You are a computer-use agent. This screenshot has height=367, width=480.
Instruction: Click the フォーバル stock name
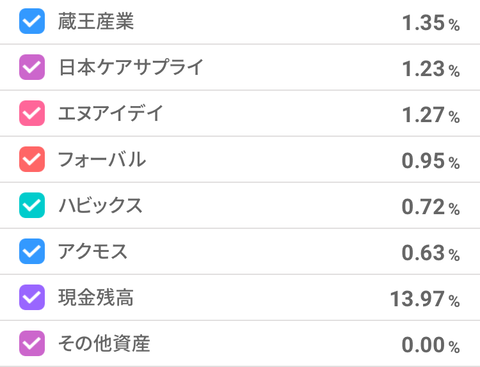[102, 159]
